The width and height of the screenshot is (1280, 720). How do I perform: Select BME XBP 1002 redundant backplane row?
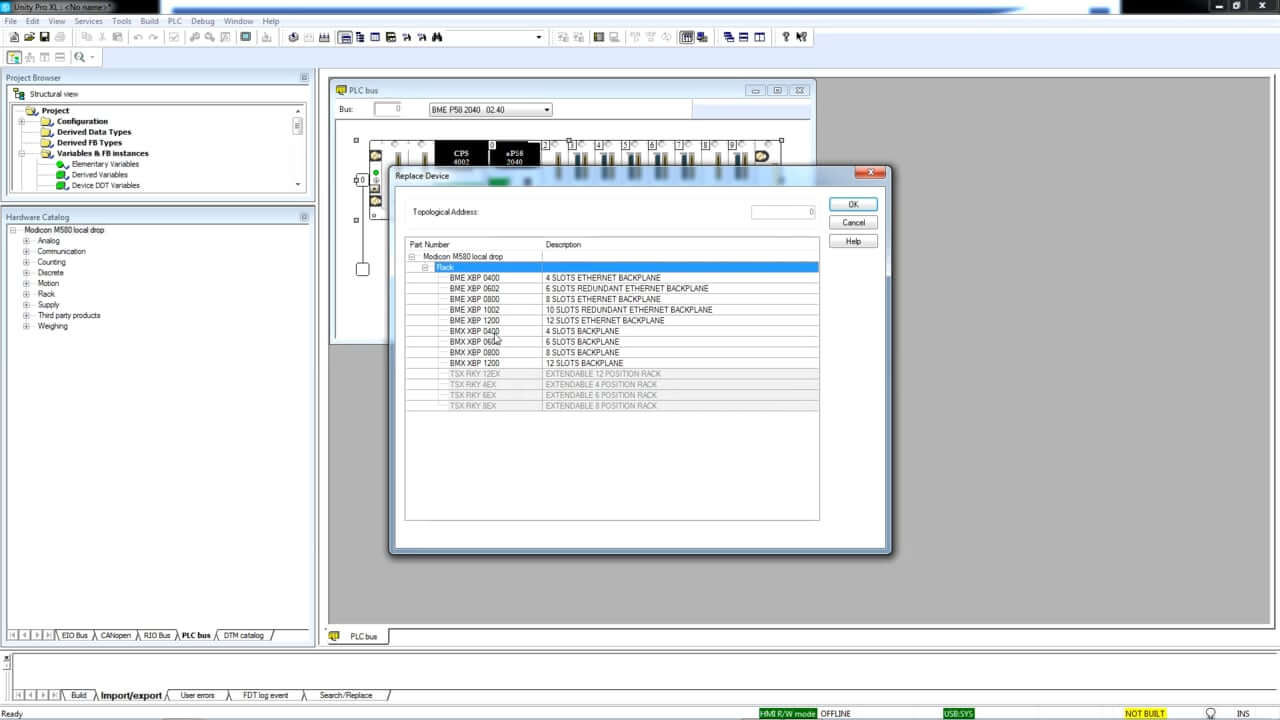pos(612,310)
